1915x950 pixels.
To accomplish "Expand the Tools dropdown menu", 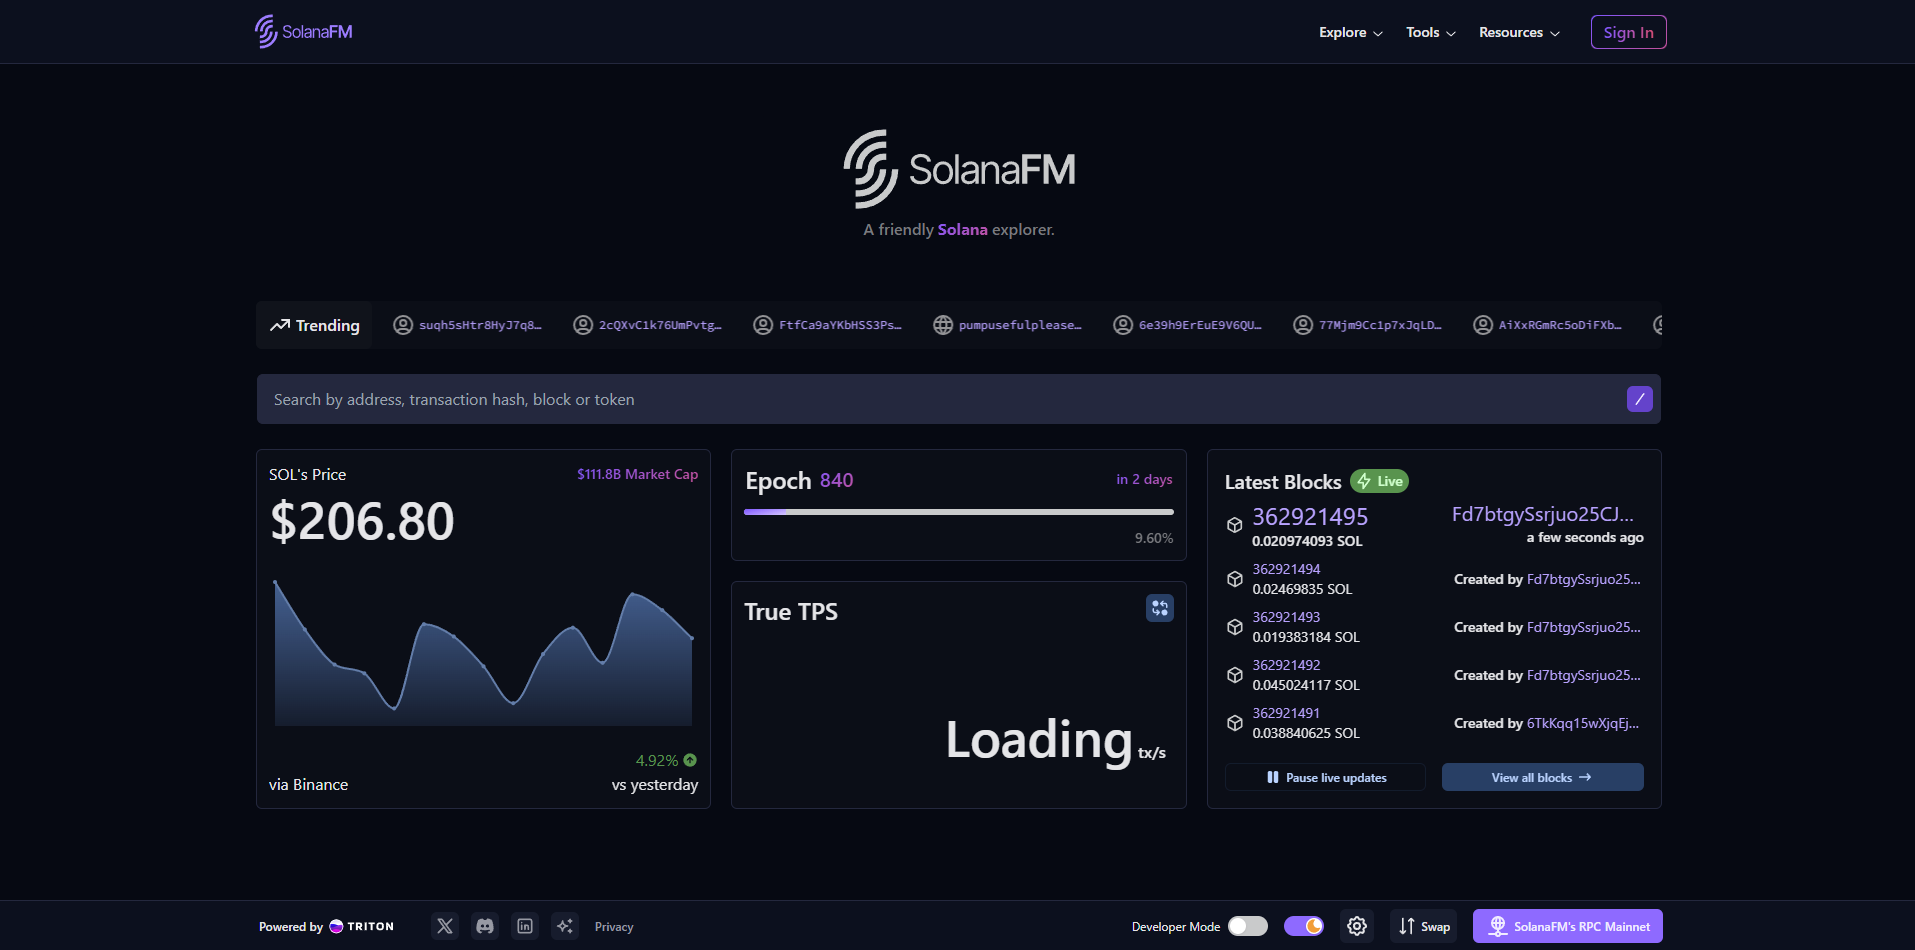I will (1430, 32).
